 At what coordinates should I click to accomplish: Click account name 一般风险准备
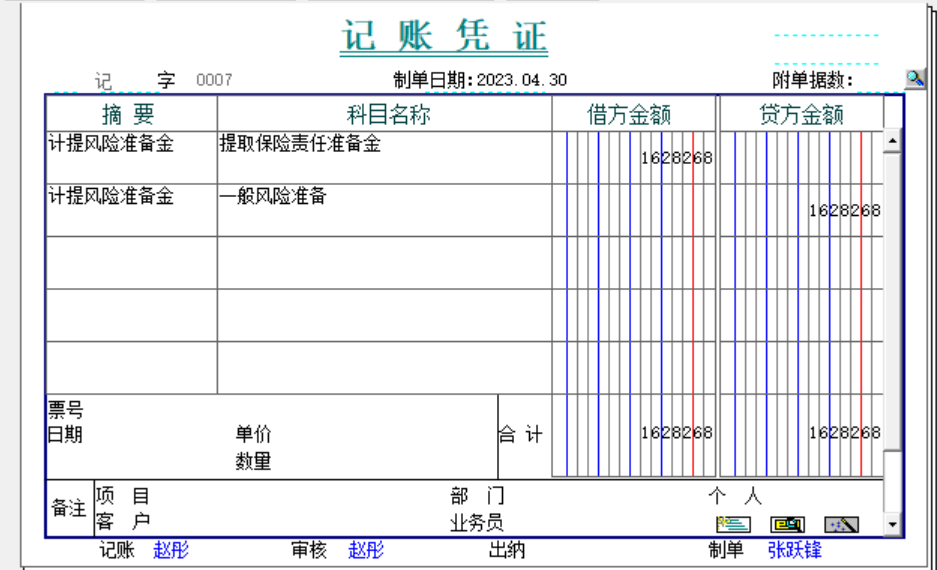pos(273,197)
